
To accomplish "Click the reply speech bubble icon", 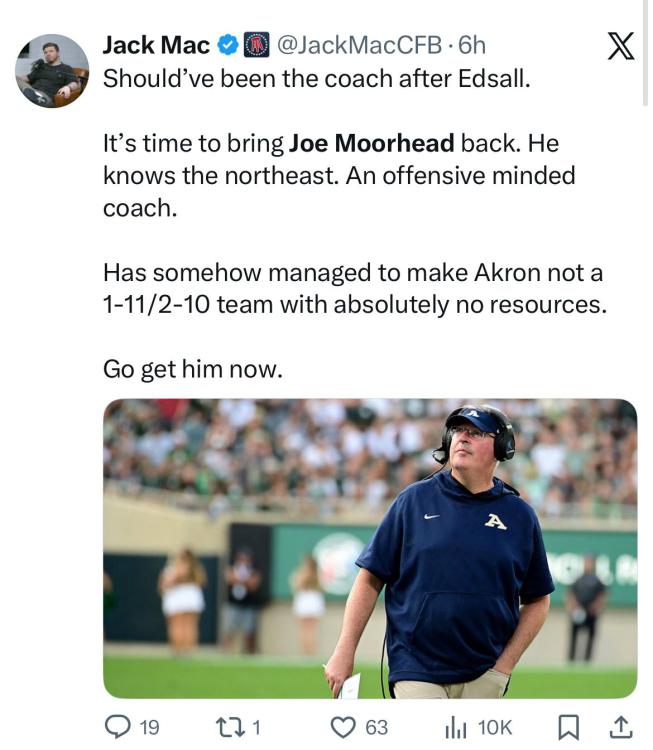I will 116,727.
